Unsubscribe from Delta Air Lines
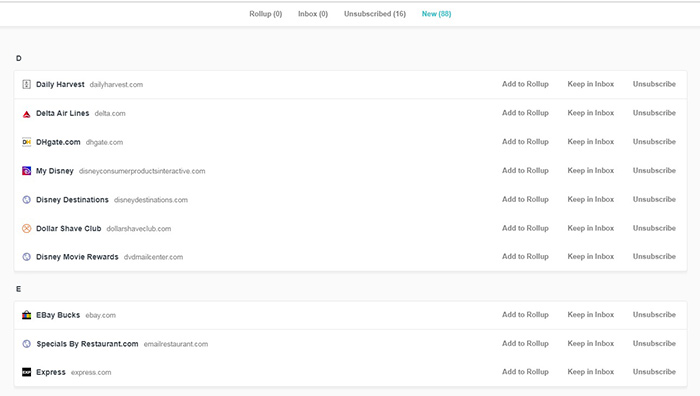Screen dimensions: 700x396 [x=654, y=113]
